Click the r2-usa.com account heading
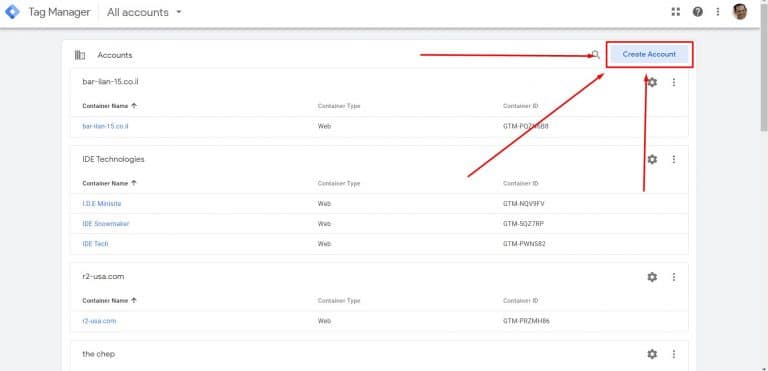768x371 pixels. (x=103, y=276)
